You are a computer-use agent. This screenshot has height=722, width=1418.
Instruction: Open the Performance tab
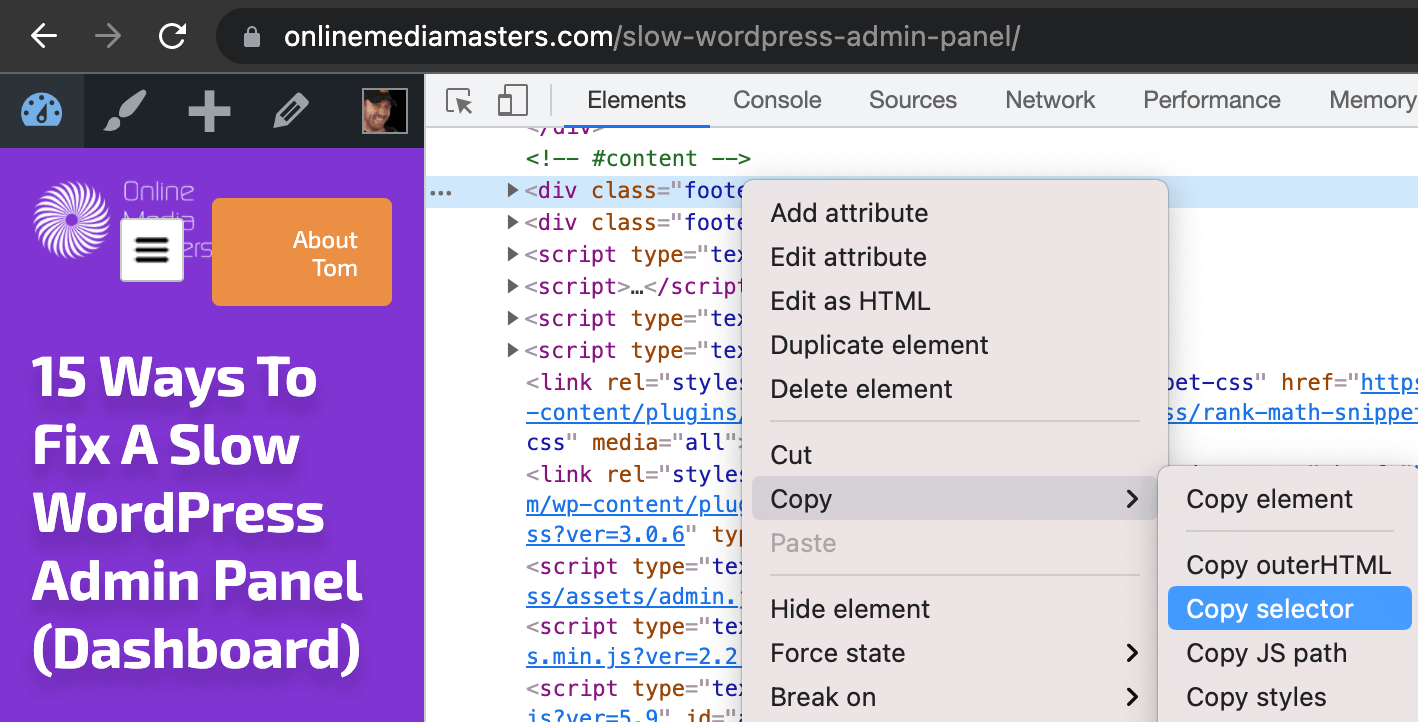click(1212, 100)
